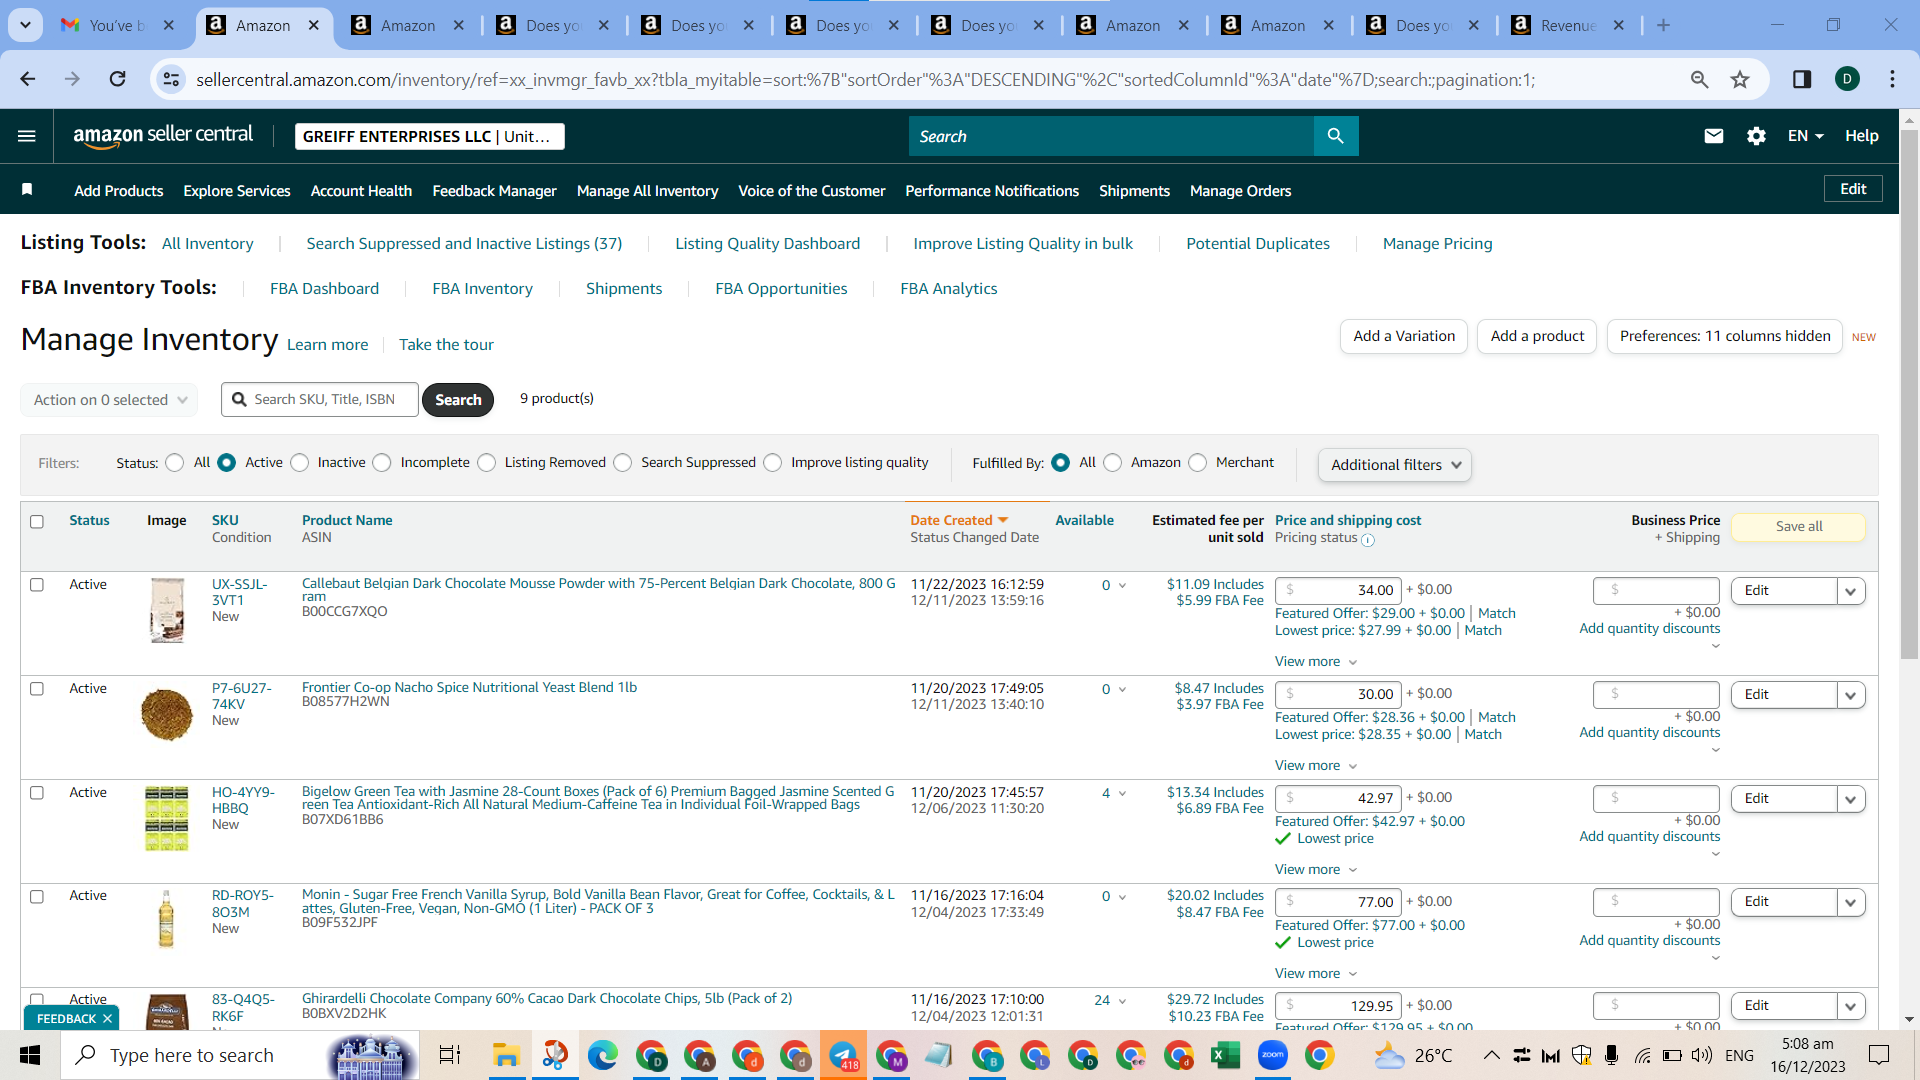The height and width of the screenshot is (1080, 1920).
Task: Switch to the Gmail browser tab
Action: tap(117, 25)
